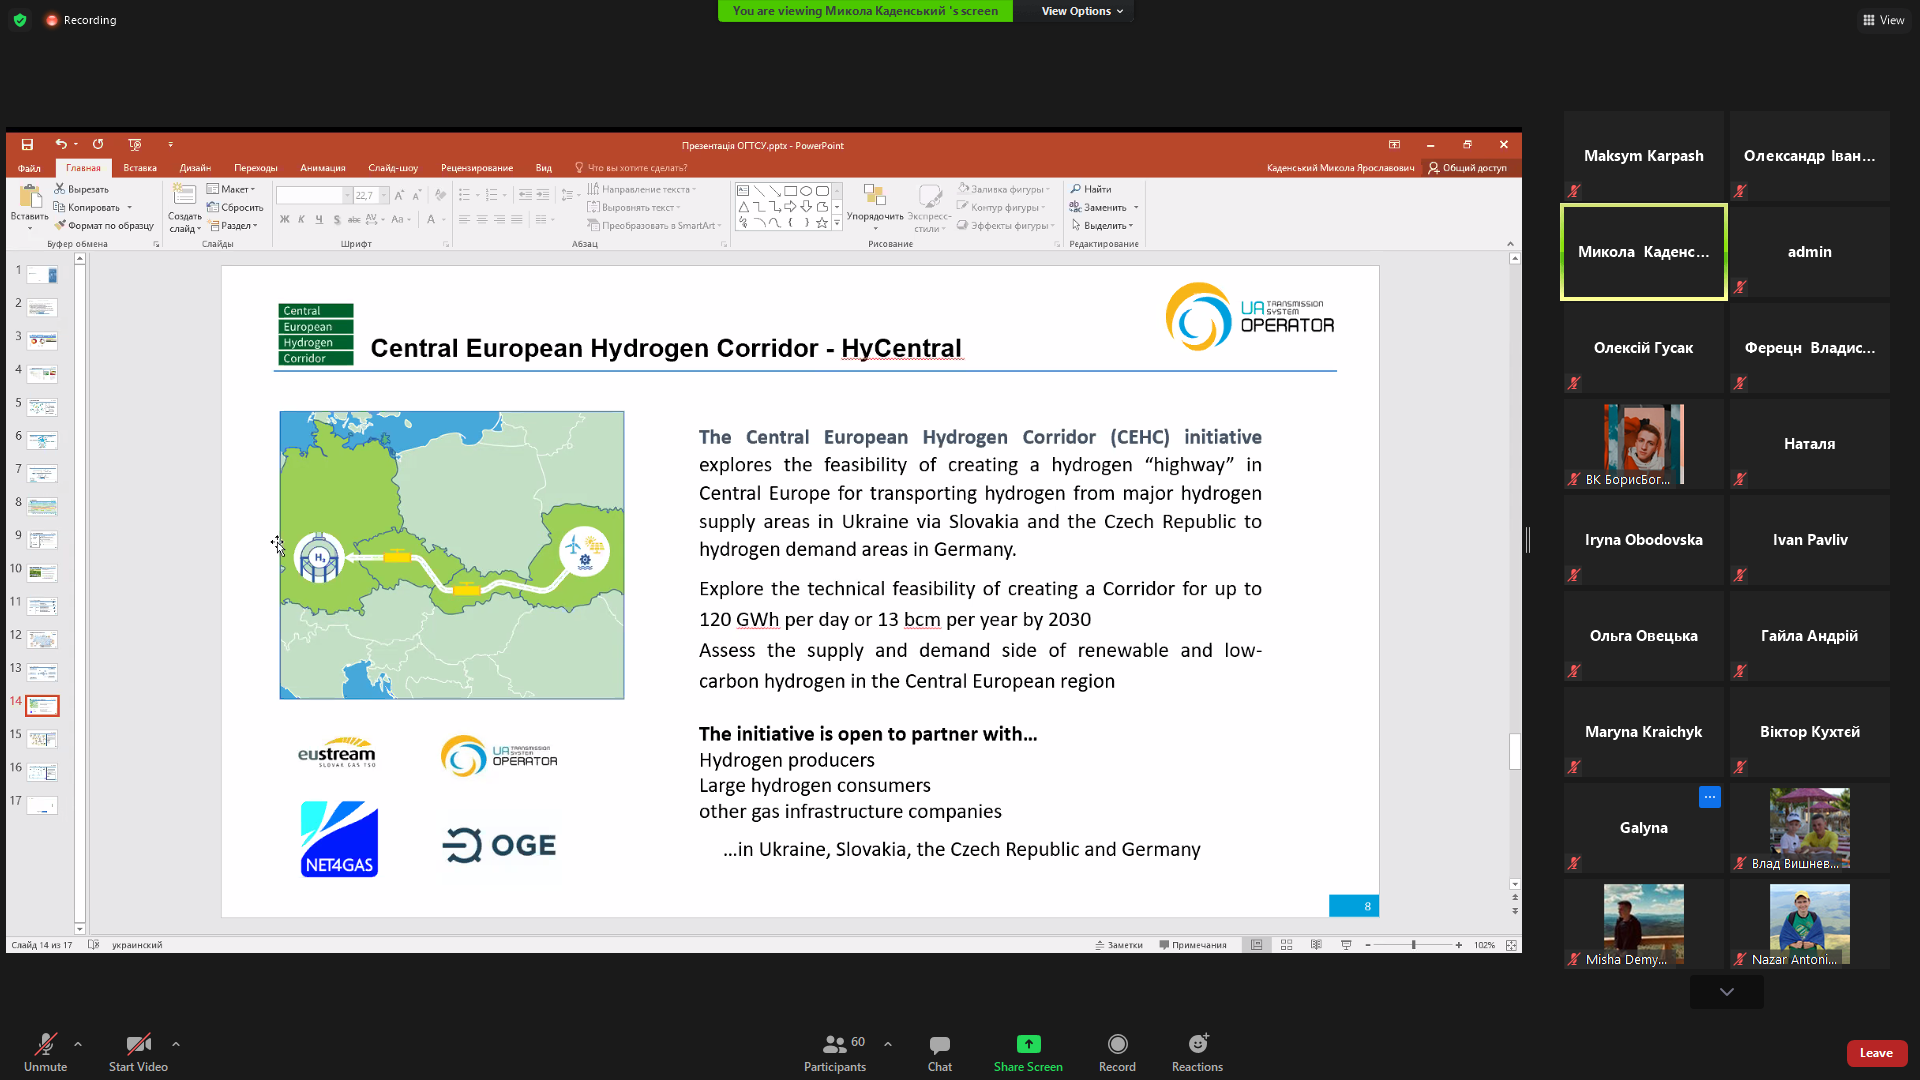Open the Вставка ribbon tab
The image size is (1920, 1080).
tap(140, 168)
